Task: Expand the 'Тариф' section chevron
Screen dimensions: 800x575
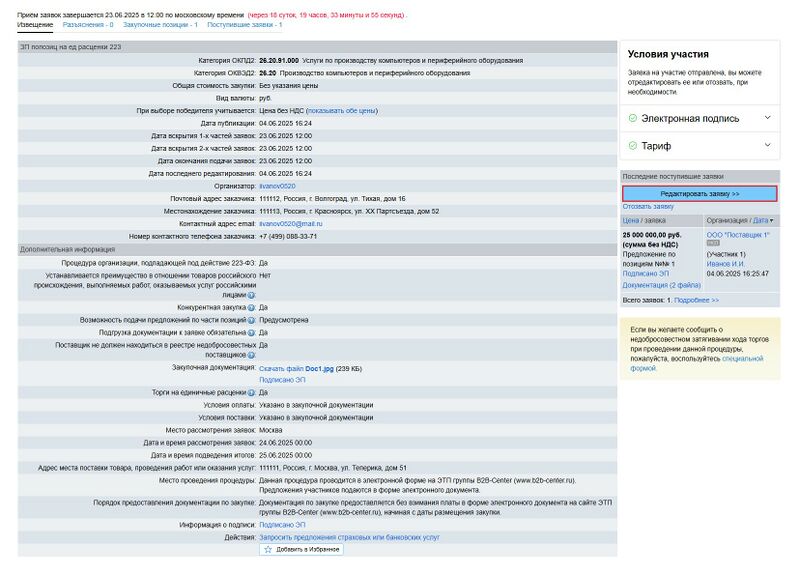Action: point(767,146)
